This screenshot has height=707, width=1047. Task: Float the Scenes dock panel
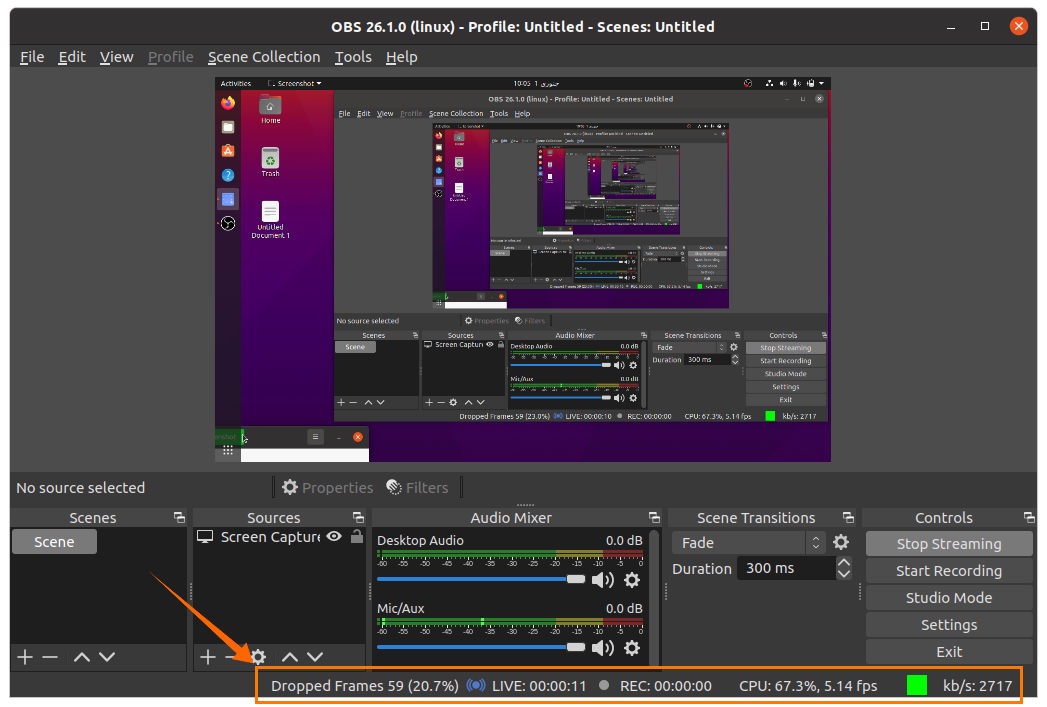179,517
